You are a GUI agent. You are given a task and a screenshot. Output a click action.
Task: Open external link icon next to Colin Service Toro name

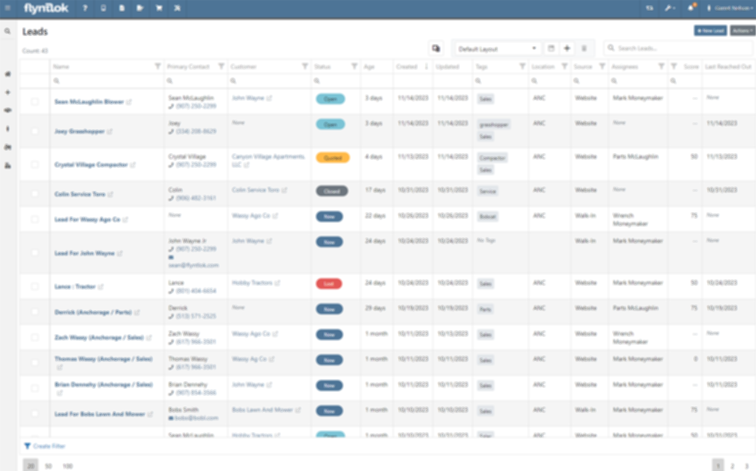click(x=110, y=194)
